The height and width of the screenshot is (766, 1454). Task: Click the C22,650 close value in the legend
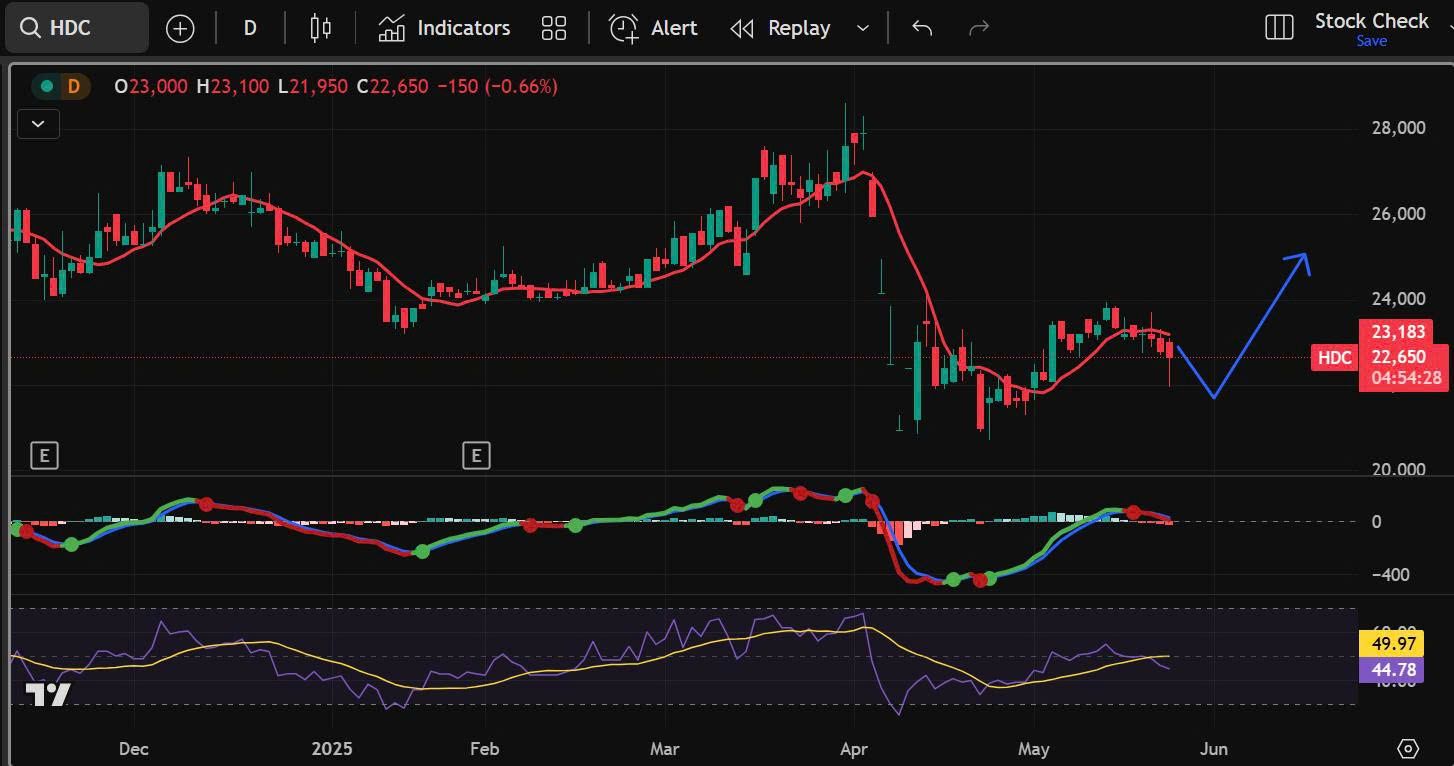click(392, 87)
